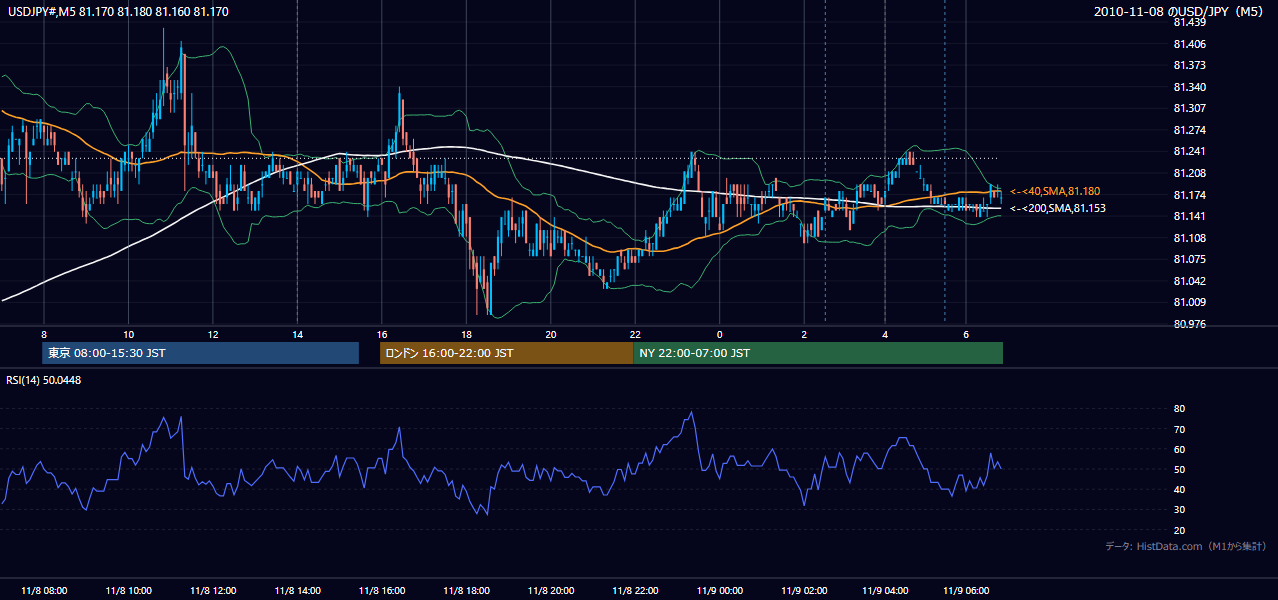Click price axis value 81.241
Screen dimensions: 1278x600
pos(1189,151)
